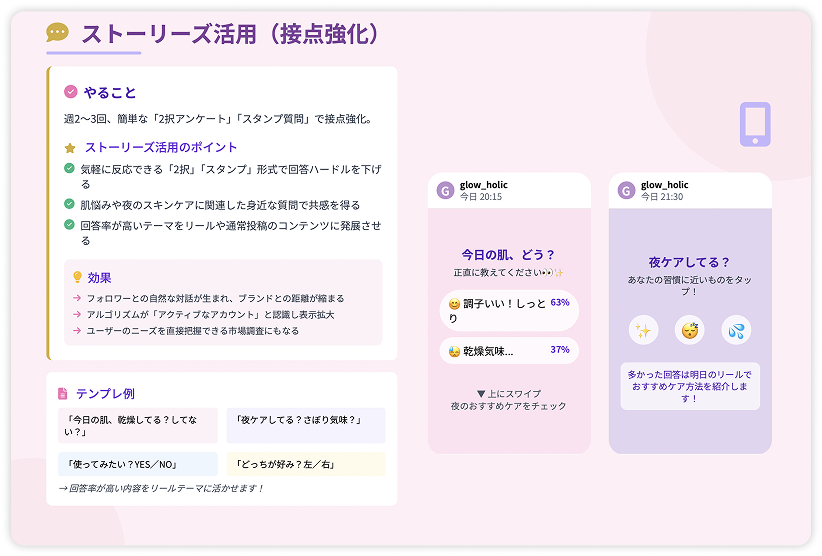Viewport: 822px width, 556px height.
Task: Click the text フォロワーとの自然な対話が生まれ
Action: coord(215,298)
